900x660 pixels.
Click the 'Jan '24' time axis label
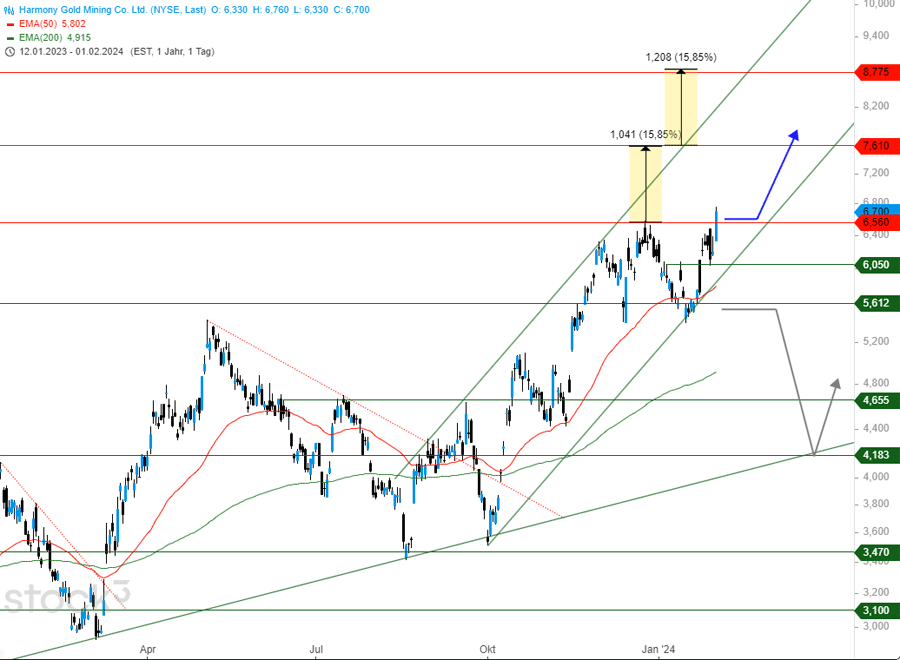pos(656,649)
